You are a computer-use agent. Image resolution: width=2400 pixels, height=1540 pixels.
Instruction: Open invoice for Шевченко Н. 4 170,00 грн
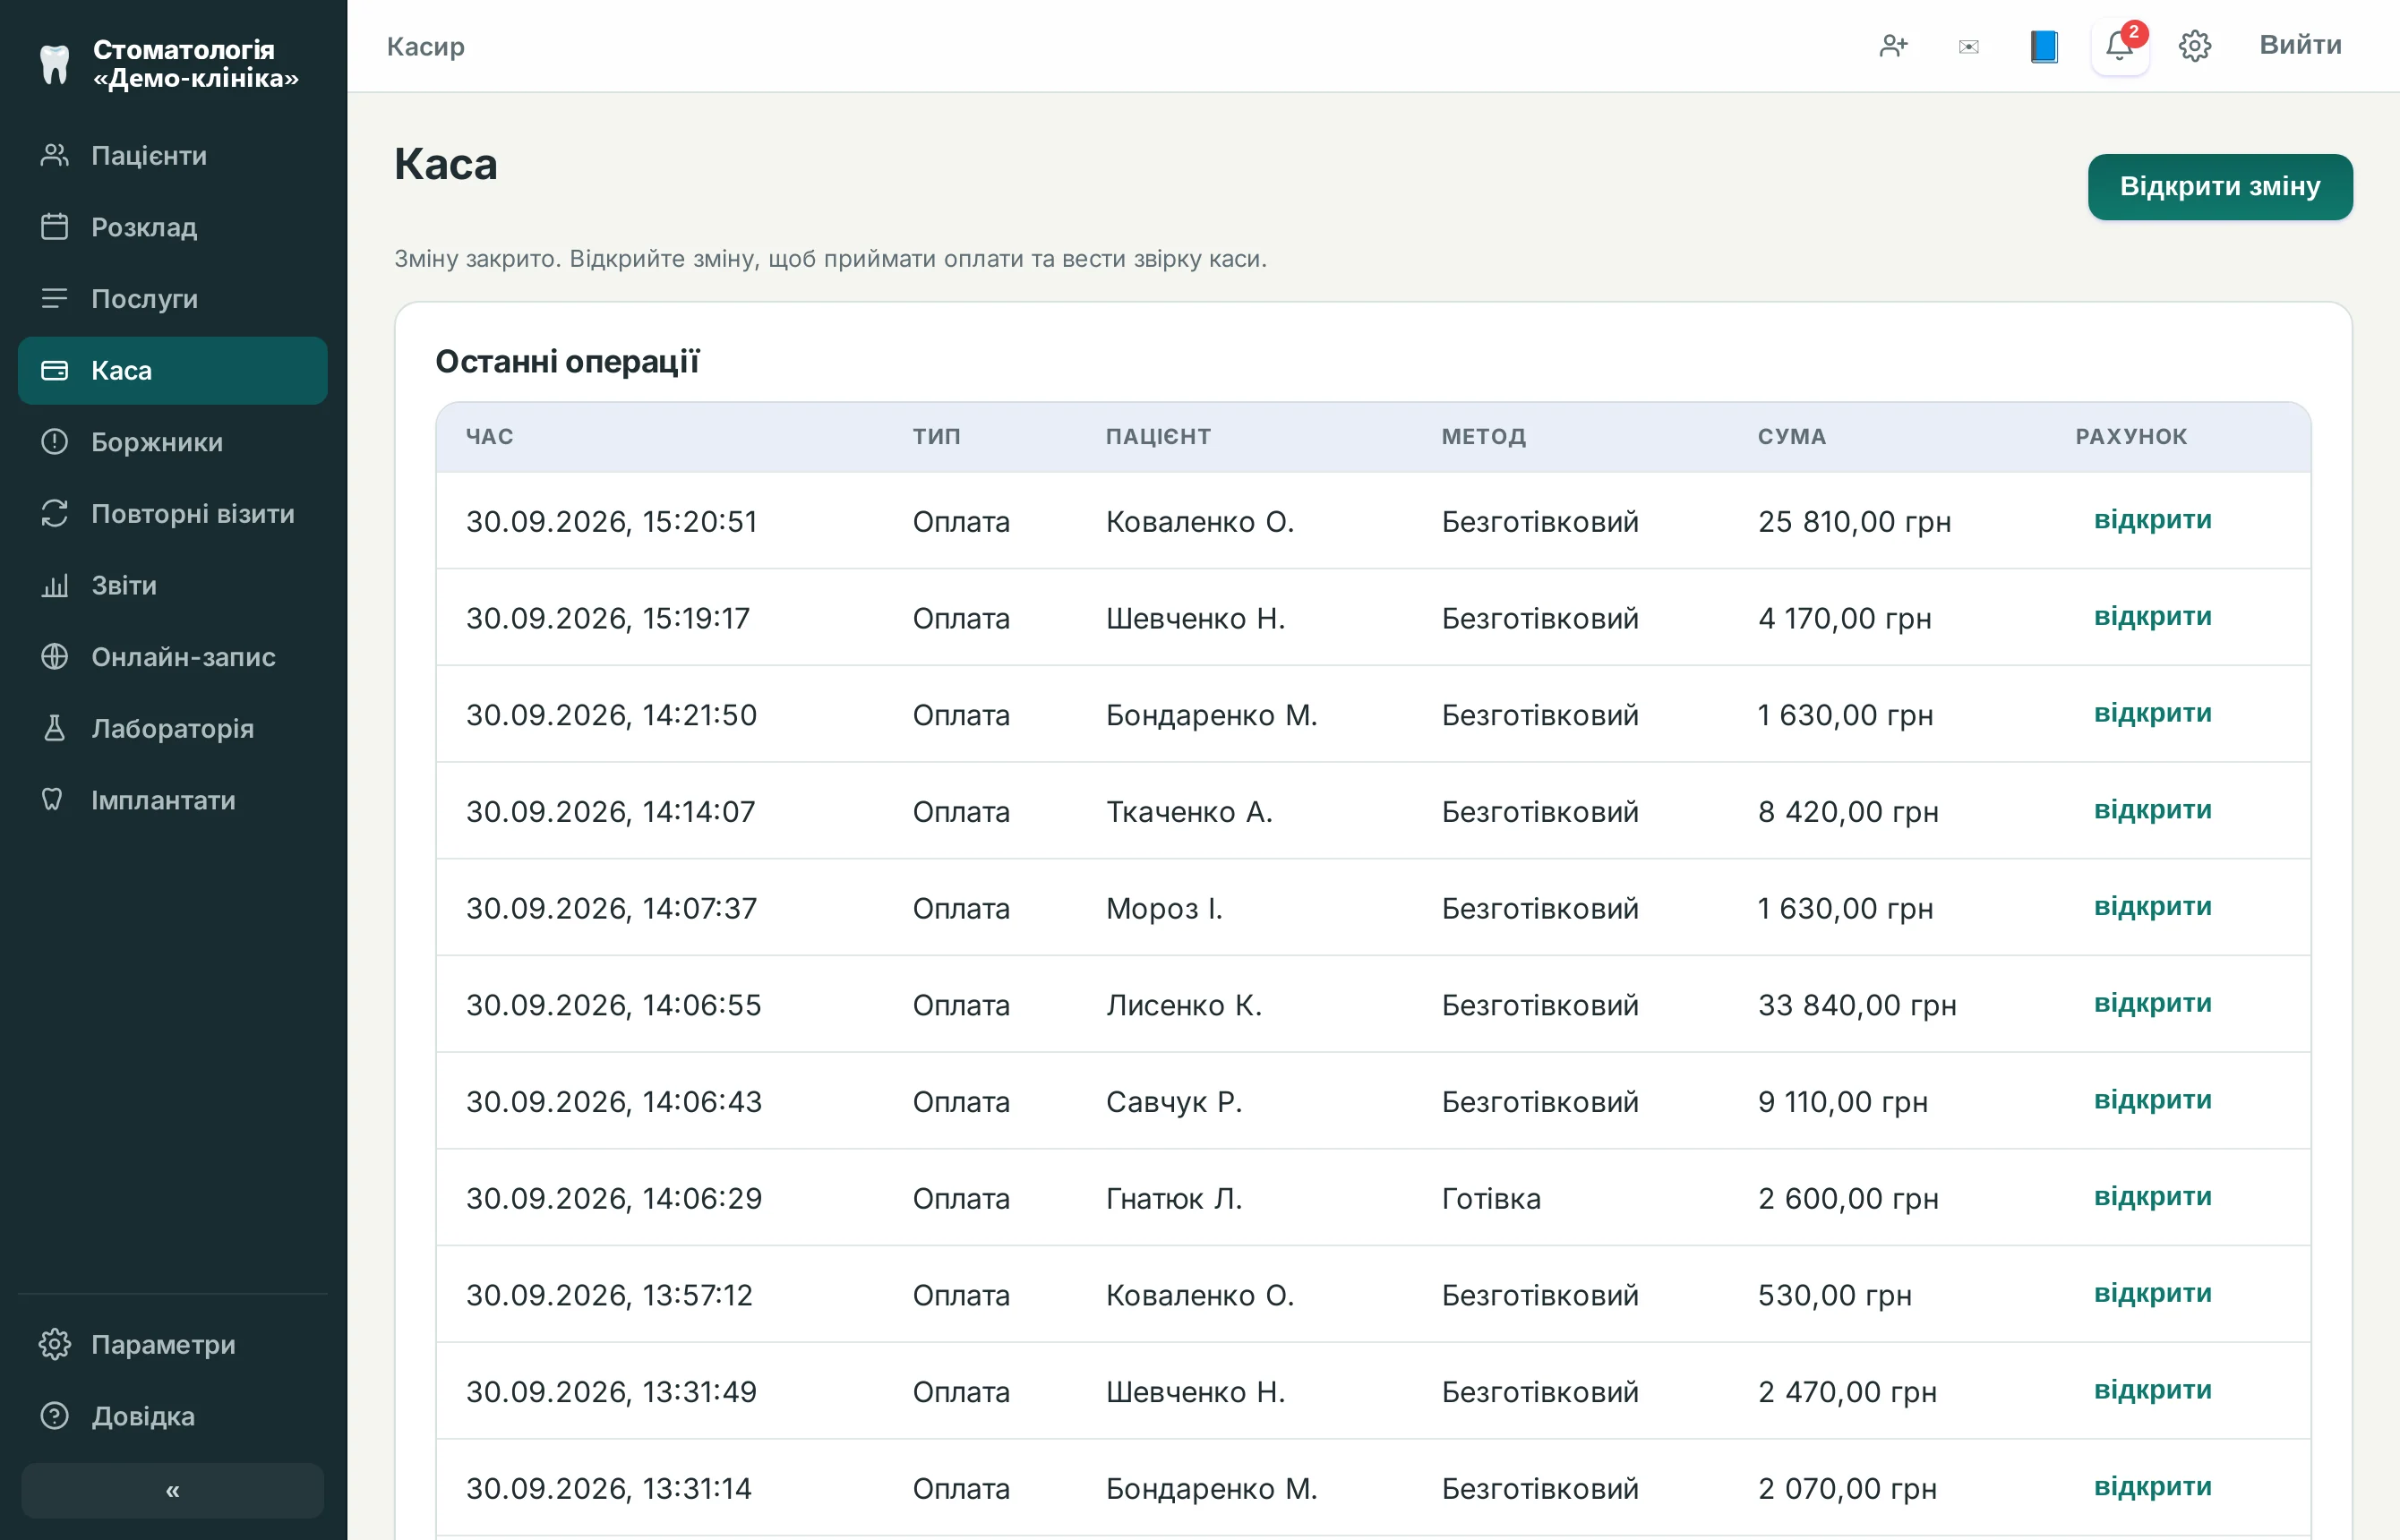pos(2152,616)
